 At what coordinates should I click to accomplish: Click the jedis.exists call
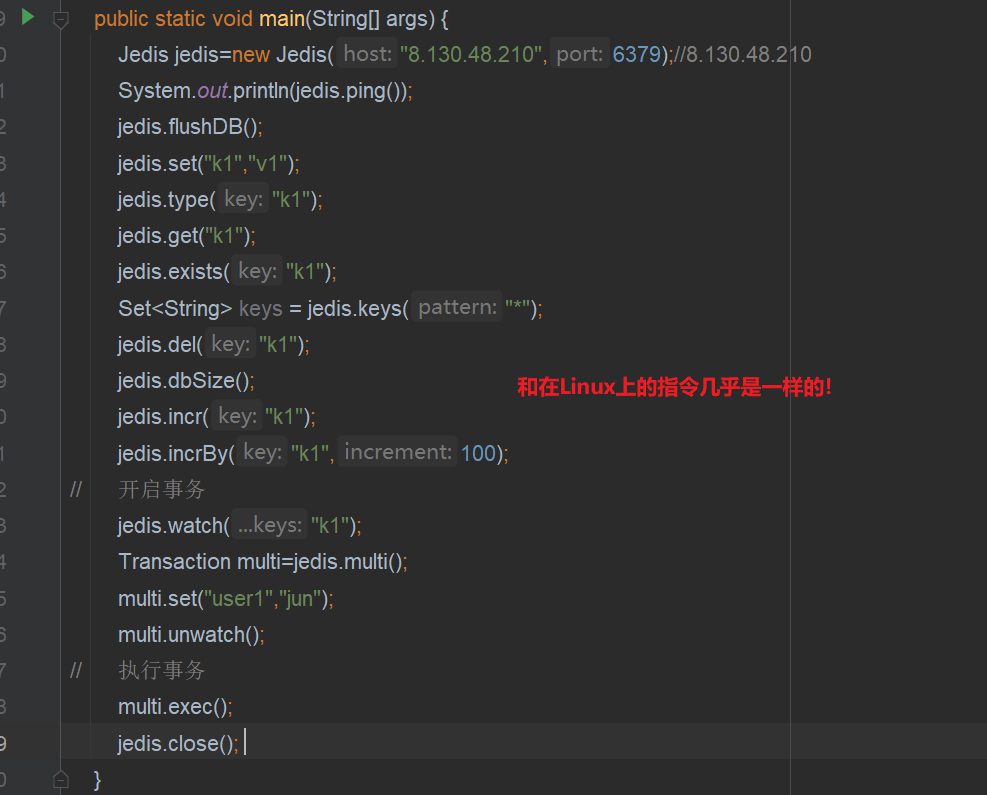(227, 272)
